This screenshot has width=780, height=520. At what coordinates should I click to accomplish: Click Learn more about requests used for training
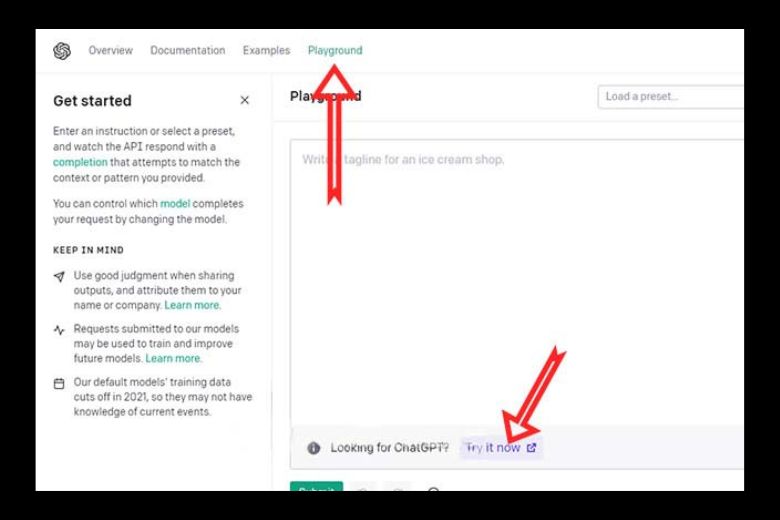click(x=173, y=358)
